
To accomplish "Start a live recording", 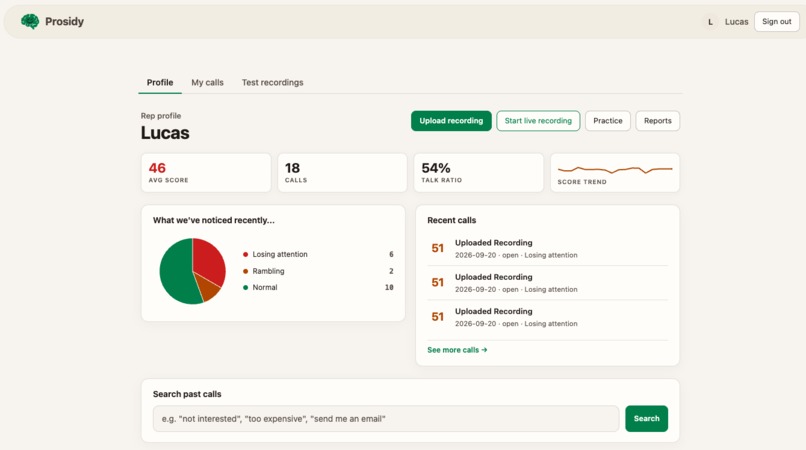I will click(538, 121).
